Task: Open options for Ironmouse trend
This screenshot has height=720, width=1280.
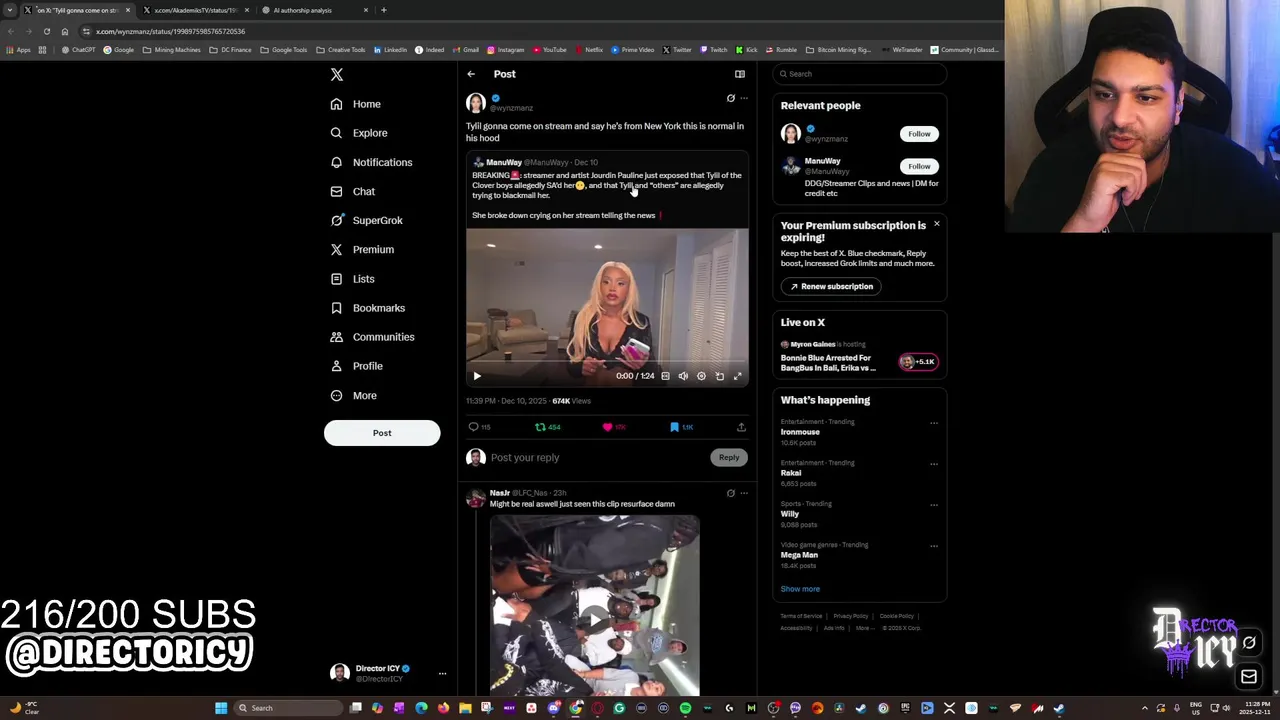Action: pos(934,423)
